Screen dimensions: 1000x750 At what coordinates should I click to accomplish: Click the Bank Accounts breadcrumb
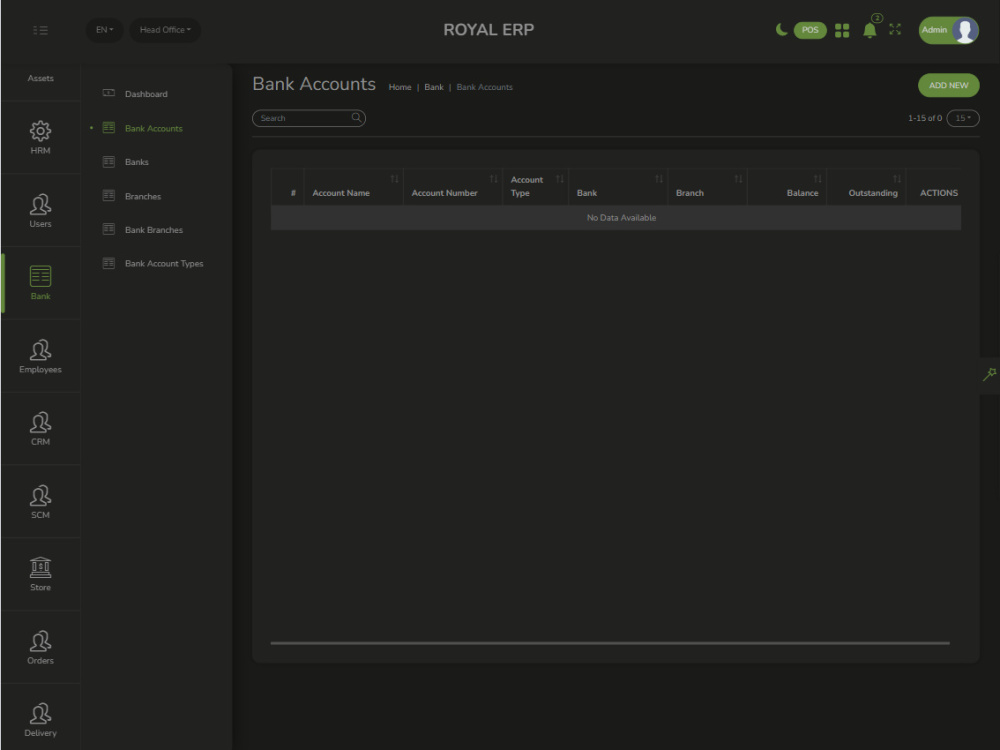485,87
